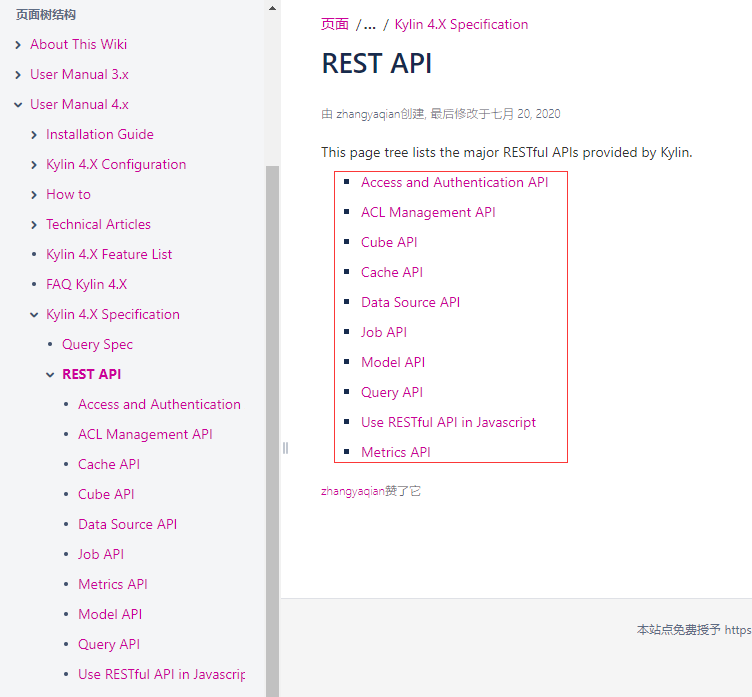Open Model API link in page list

pos(393,362)
